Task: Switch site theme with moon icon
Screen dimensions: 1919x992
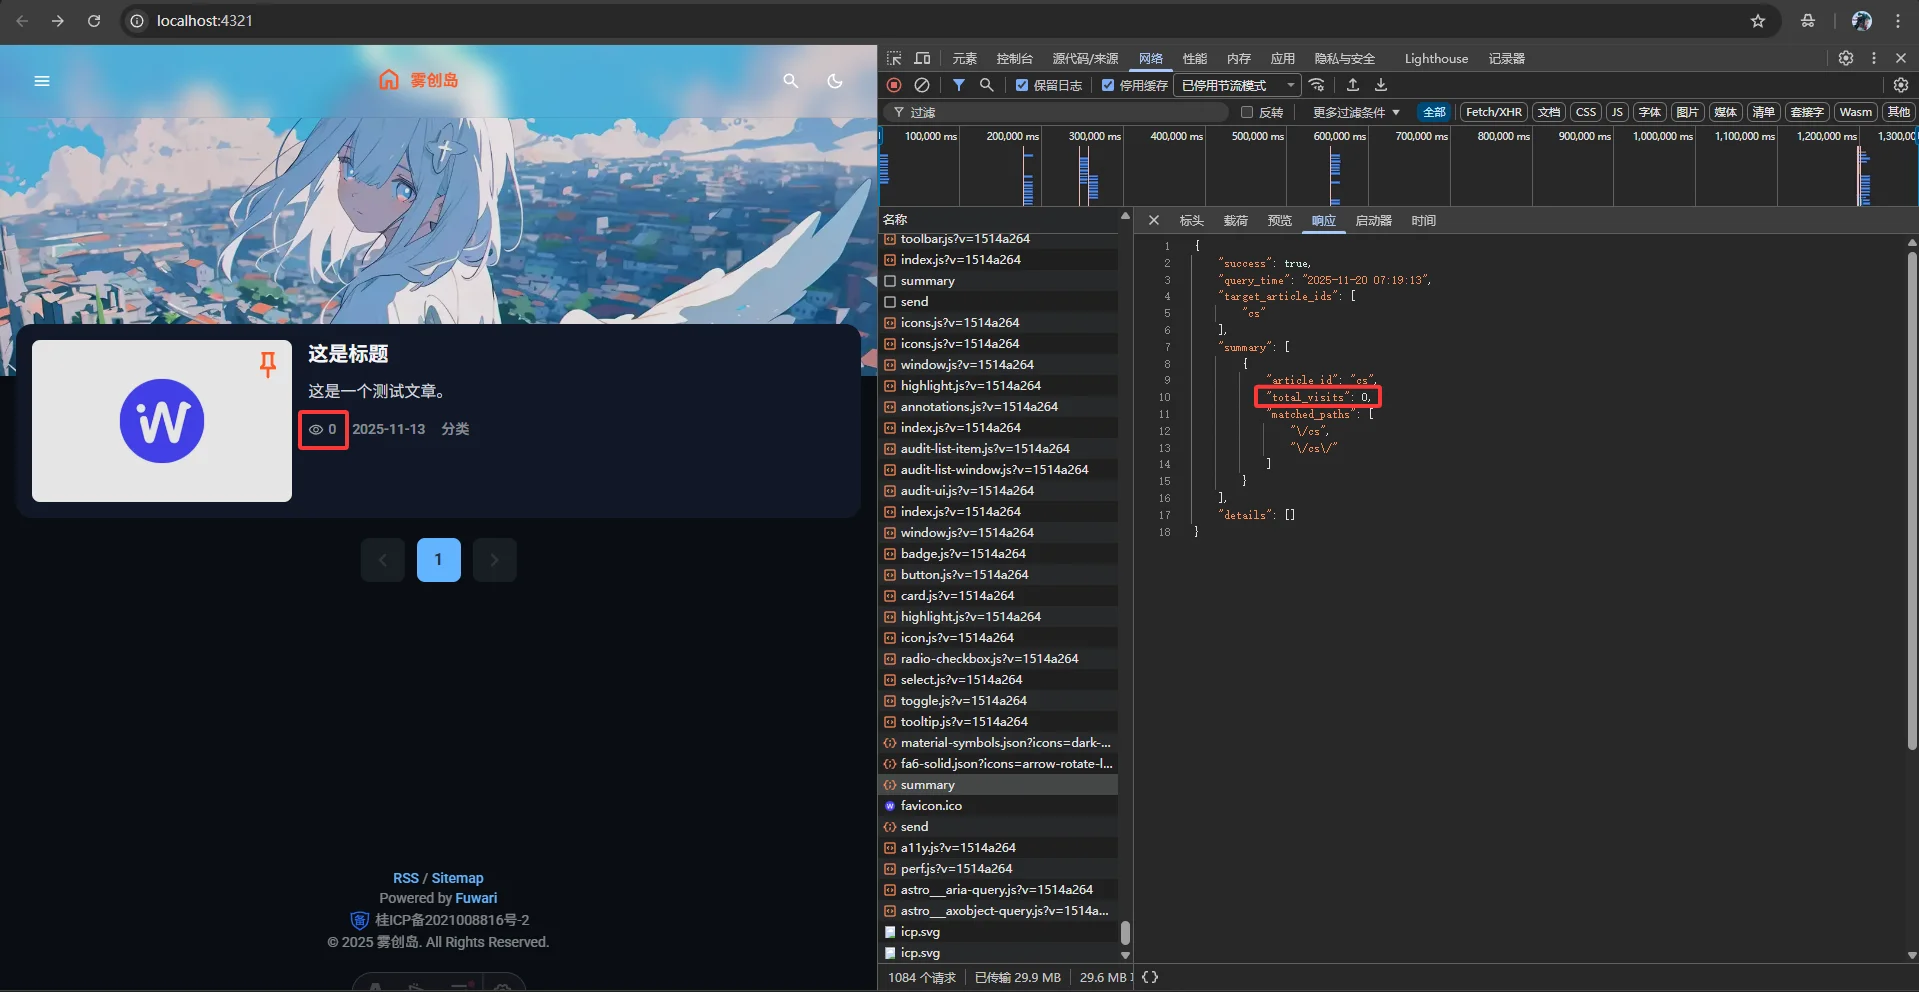Action: 835,81
